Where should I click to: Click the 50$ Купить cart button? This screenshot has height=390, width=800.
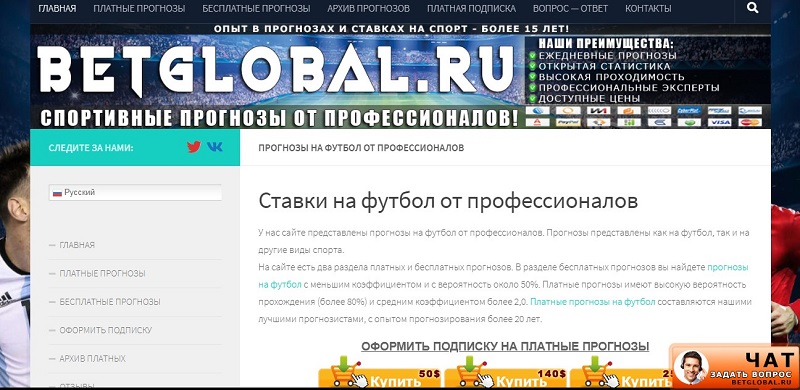point(380,377)
